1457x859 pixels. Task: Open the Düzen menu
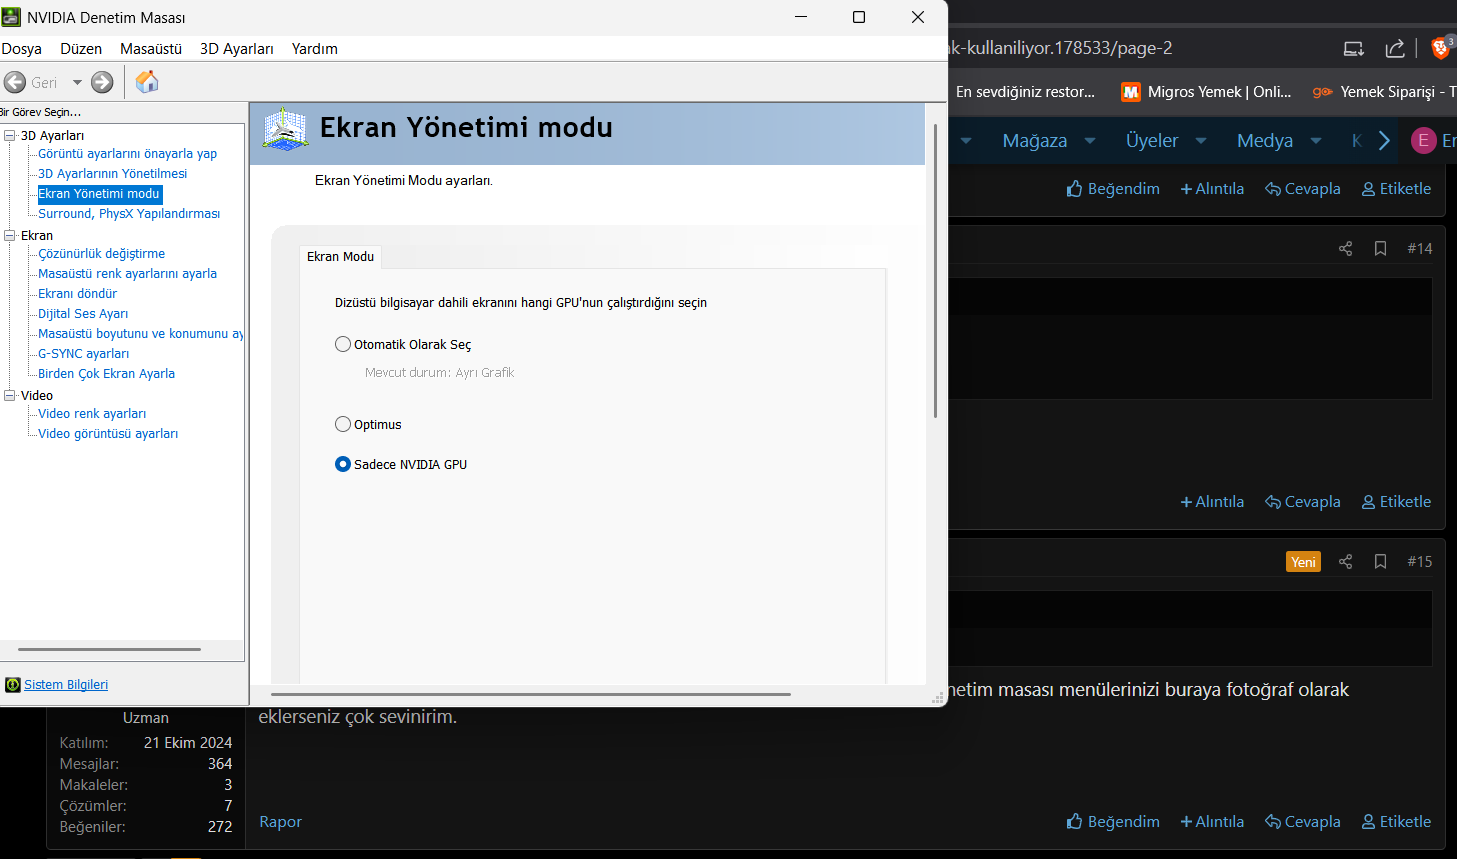coord(81,49)
